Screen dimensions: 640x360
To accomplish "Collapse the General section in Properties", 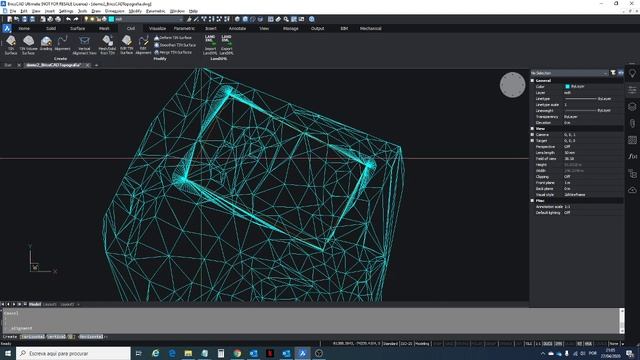I will pyautogui.click(x=533, y=80).
